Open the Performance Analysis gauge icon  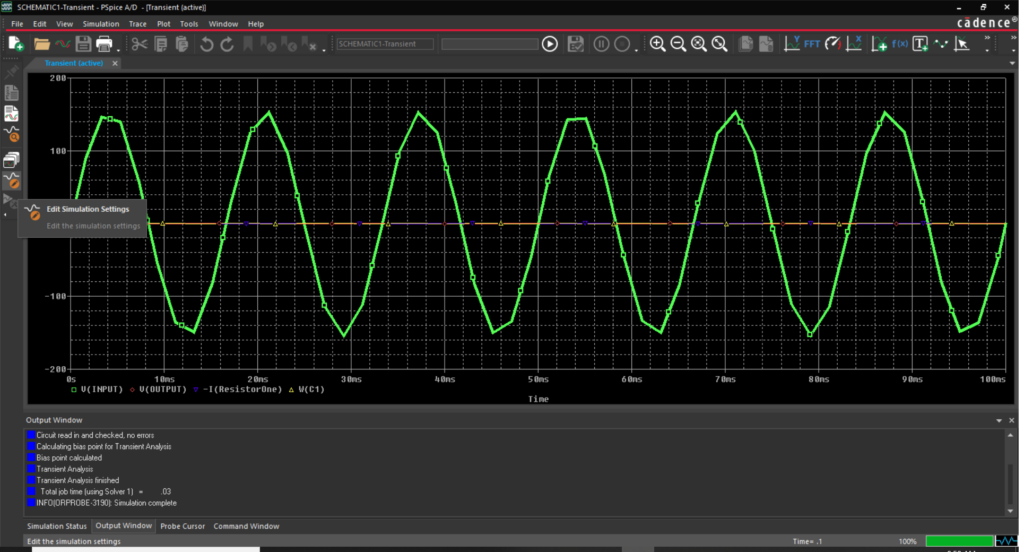pos(833,44)
